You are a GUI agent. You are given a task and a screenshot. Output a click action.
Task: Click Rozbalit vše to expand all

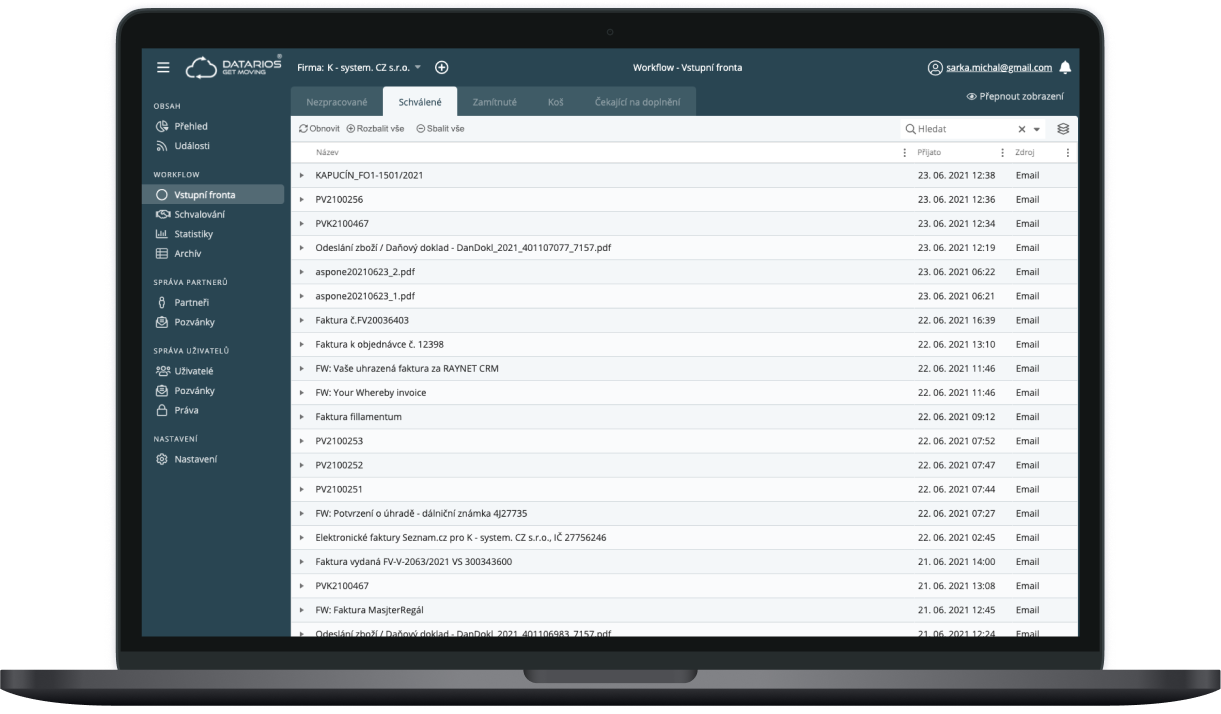[377, 129]
